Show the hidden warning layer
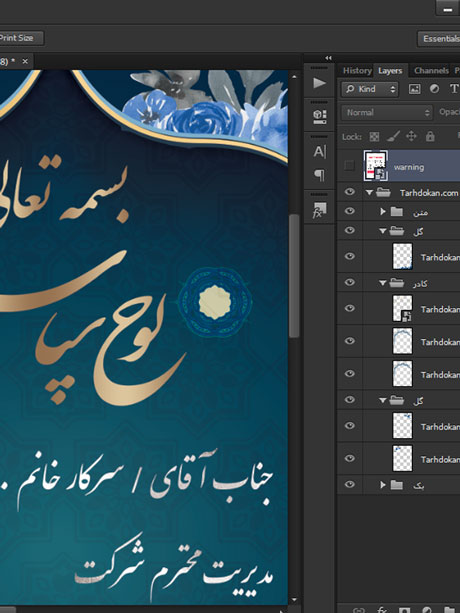The height and width of the screenshot is (613, 460). click(349, 166)
